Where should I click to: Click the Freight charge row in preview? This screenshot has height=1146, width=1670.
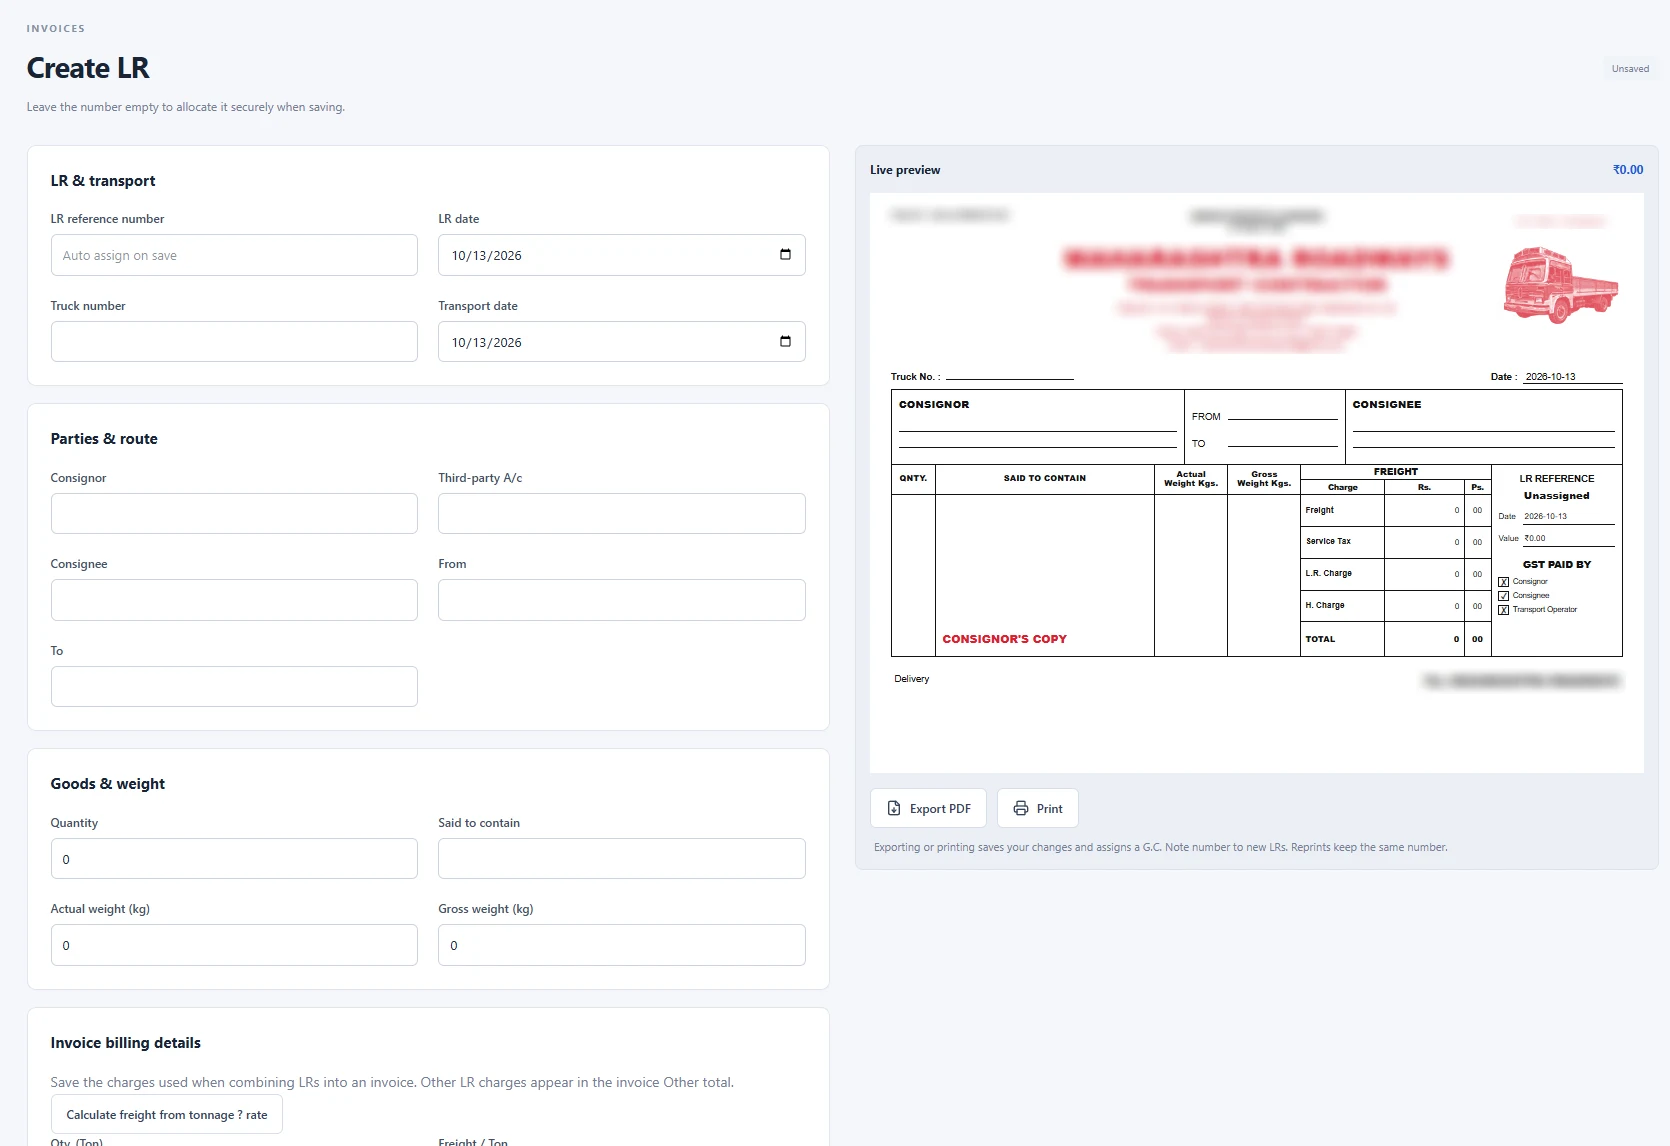click(x=1395, y=510)
